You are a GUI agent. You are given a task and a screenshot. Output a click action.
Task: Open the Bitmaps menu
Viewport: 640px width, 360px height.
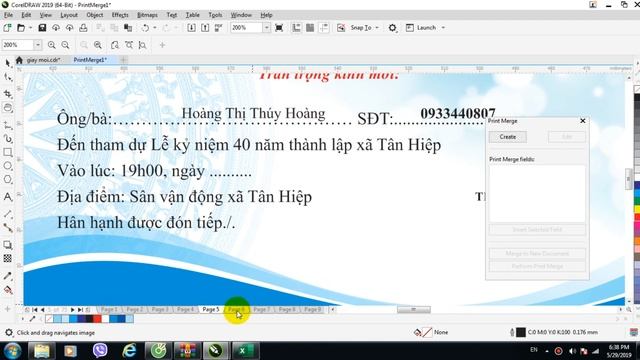[x=147, y=15]
